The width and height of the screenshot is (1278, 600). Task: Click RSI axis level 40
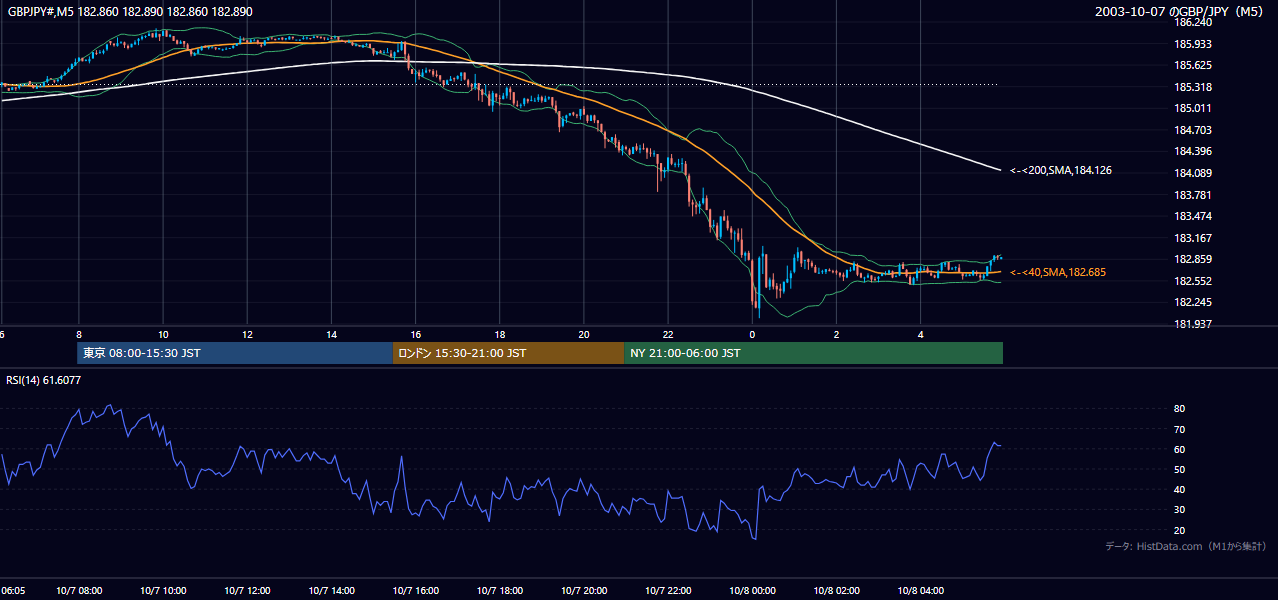pyautogui.click(x=1179, y=489)
